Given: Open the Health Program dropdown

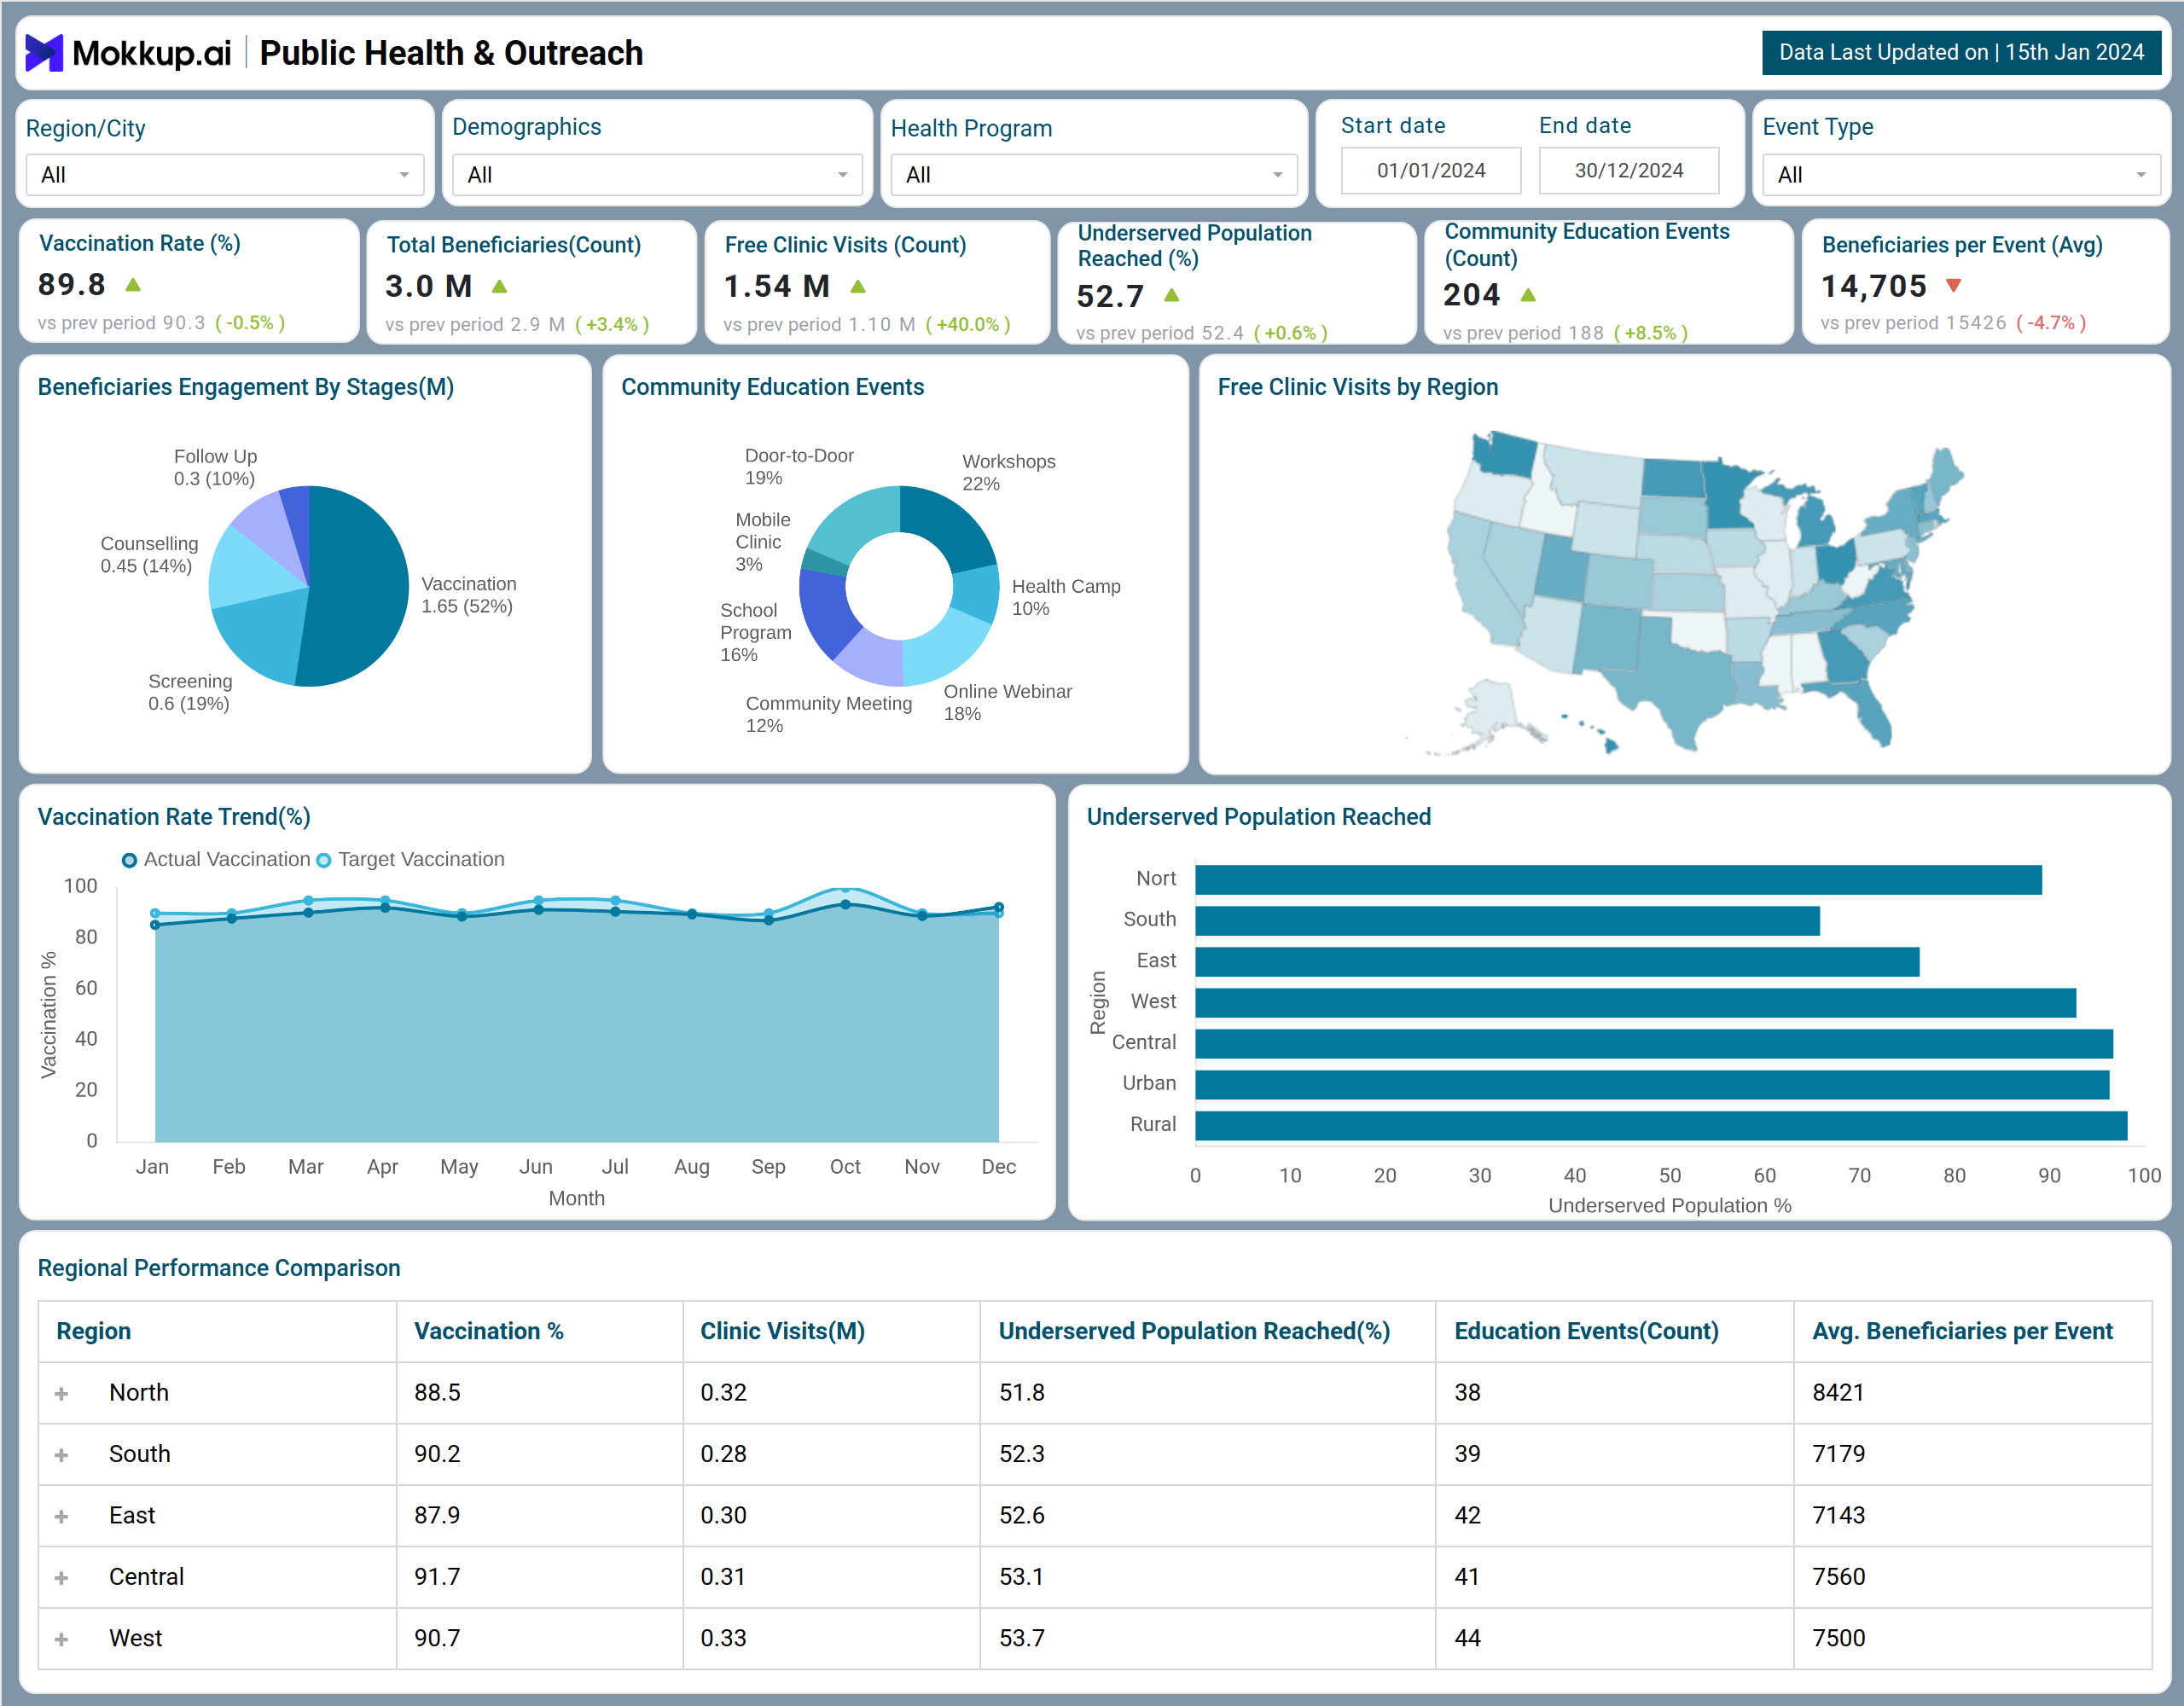Looking at the screenshot, I should pos(1094,175).
